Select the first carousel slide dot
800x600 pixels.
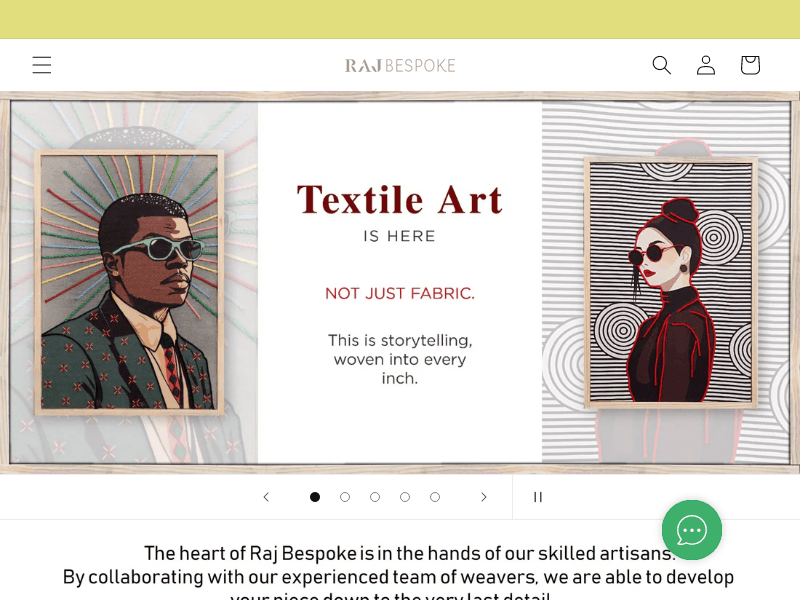pos(315,496)
